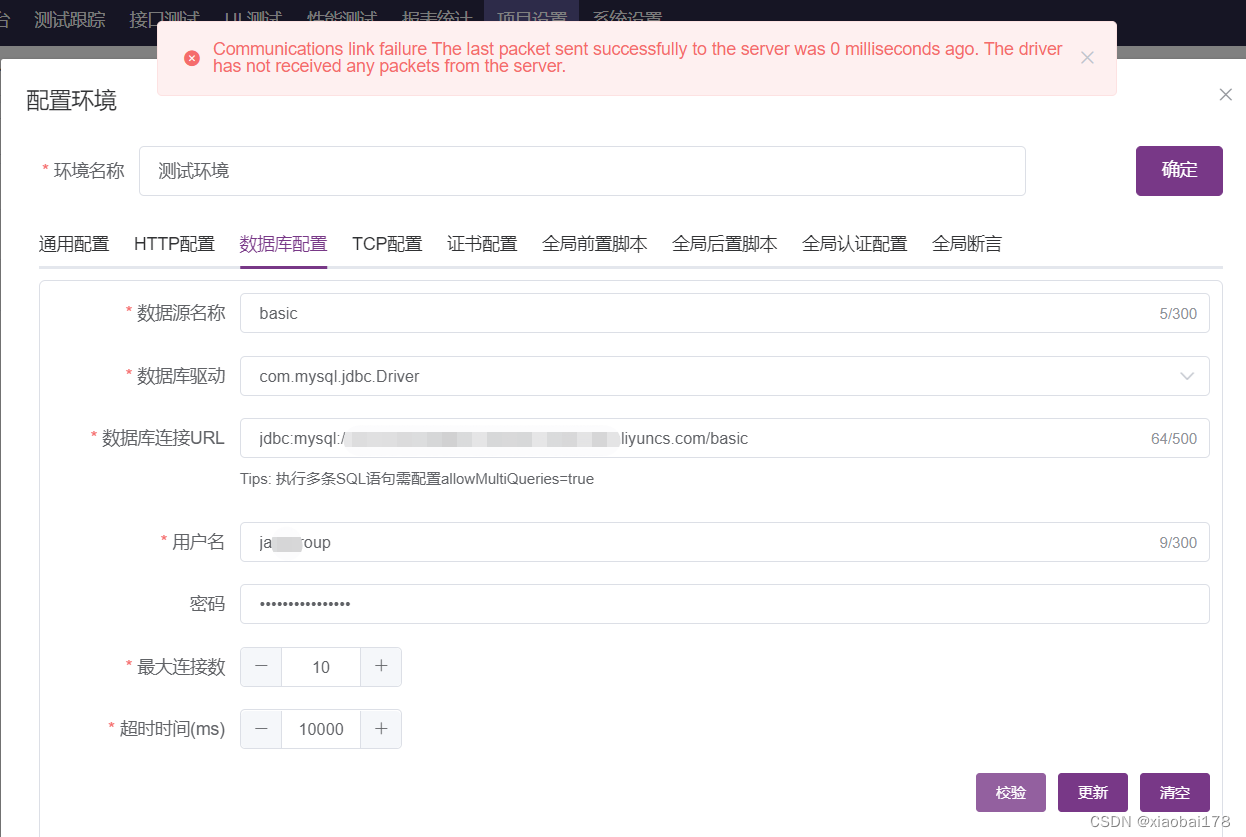Open the 数据库驱动 dropdown arrow
This screenshot has width=1246, height=837.
click(x=1187, y=376)
